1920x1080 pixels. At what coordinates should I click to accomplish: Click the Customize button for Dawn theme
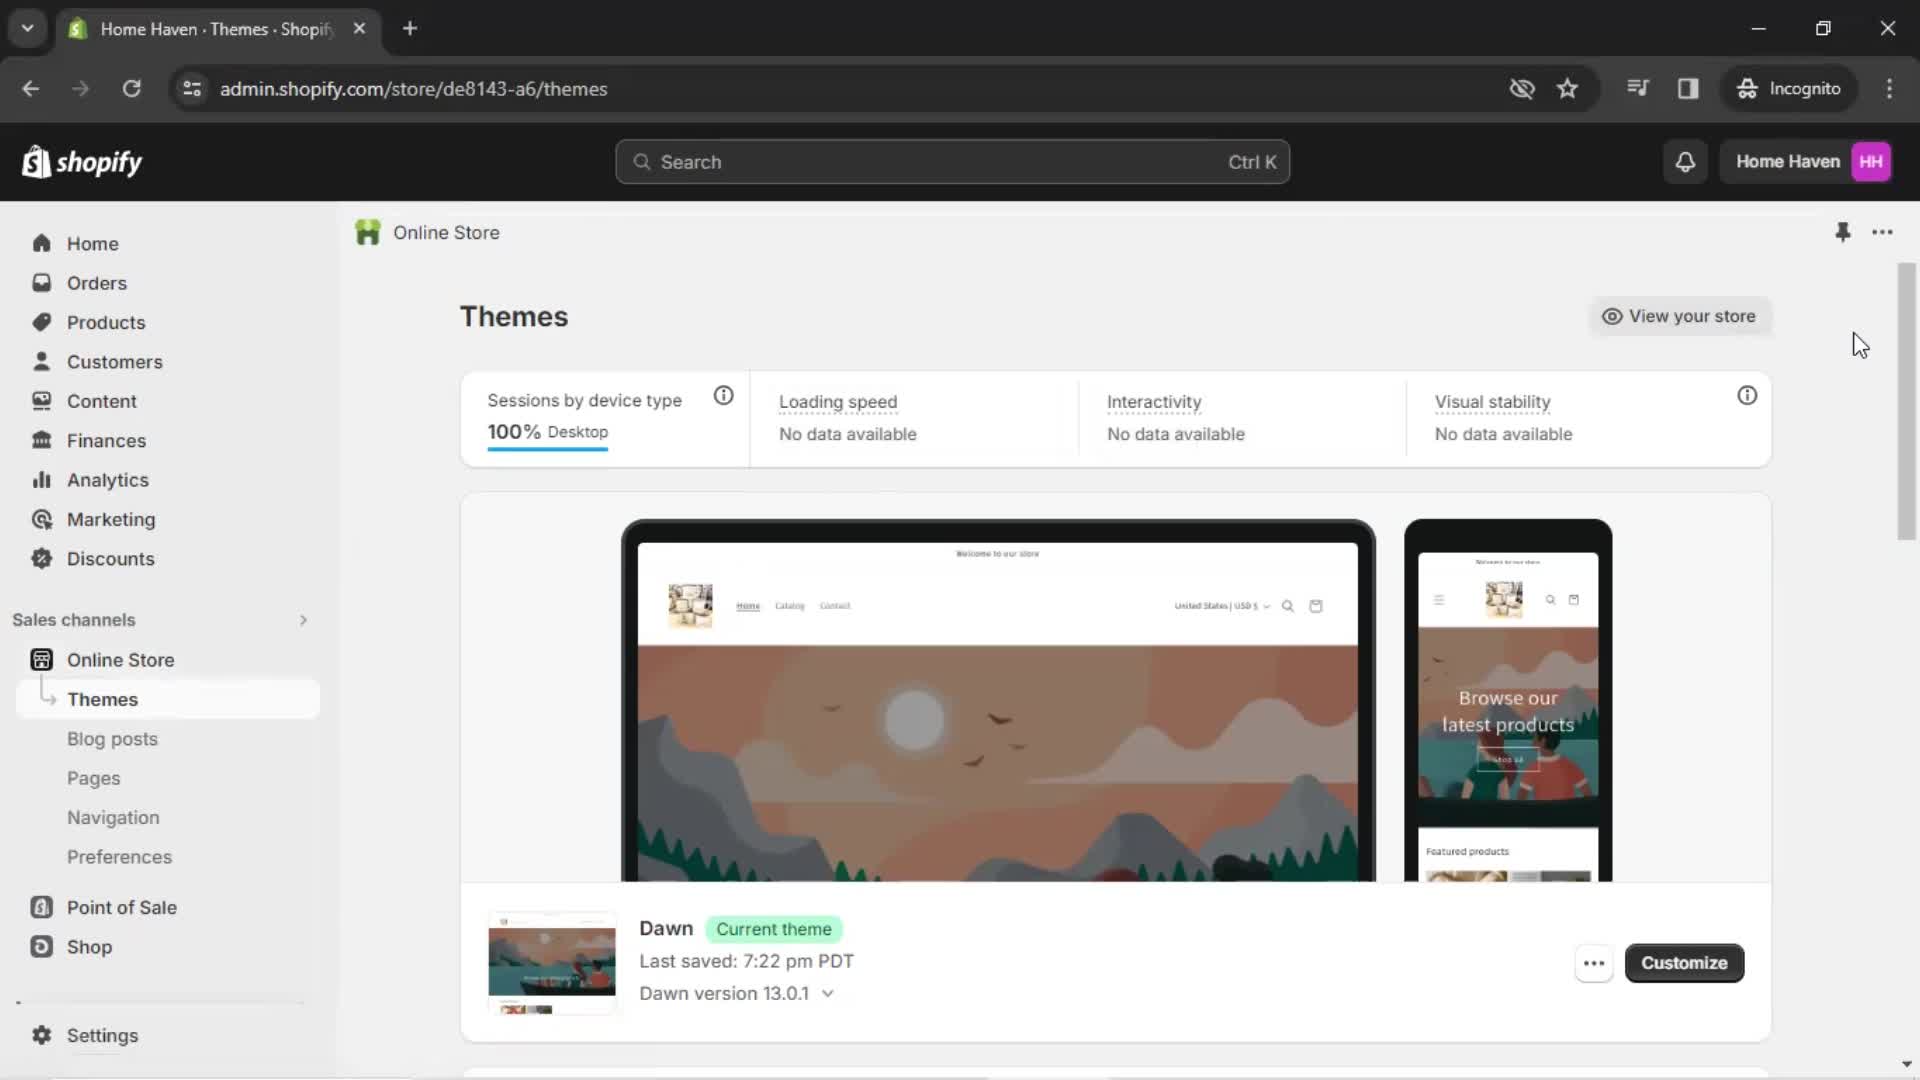click(1684, 963)
